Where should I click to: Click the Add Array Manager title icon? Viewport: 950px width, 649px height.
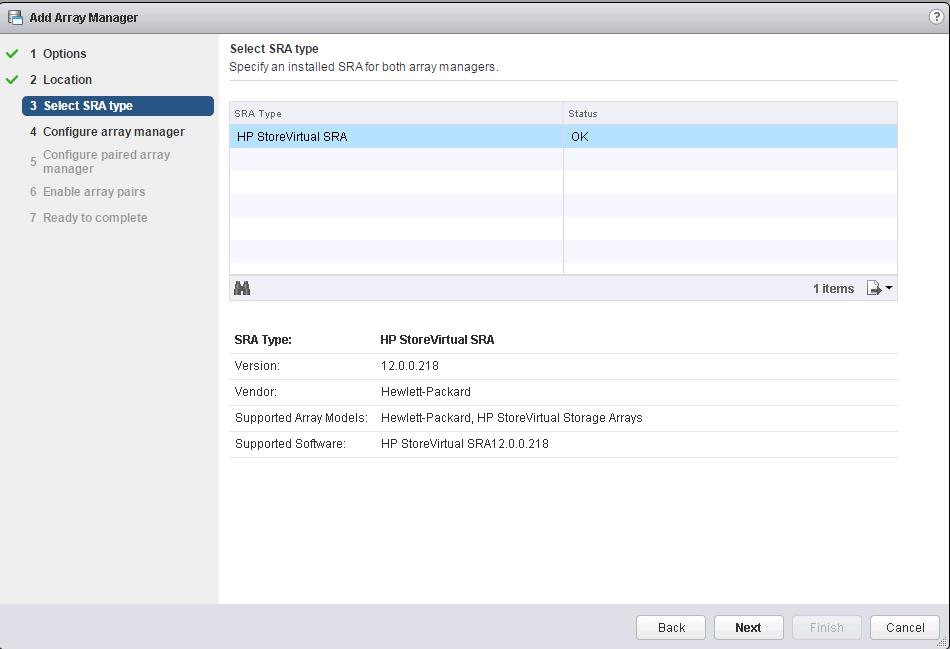pyautogui.click(x=15, y=18)
